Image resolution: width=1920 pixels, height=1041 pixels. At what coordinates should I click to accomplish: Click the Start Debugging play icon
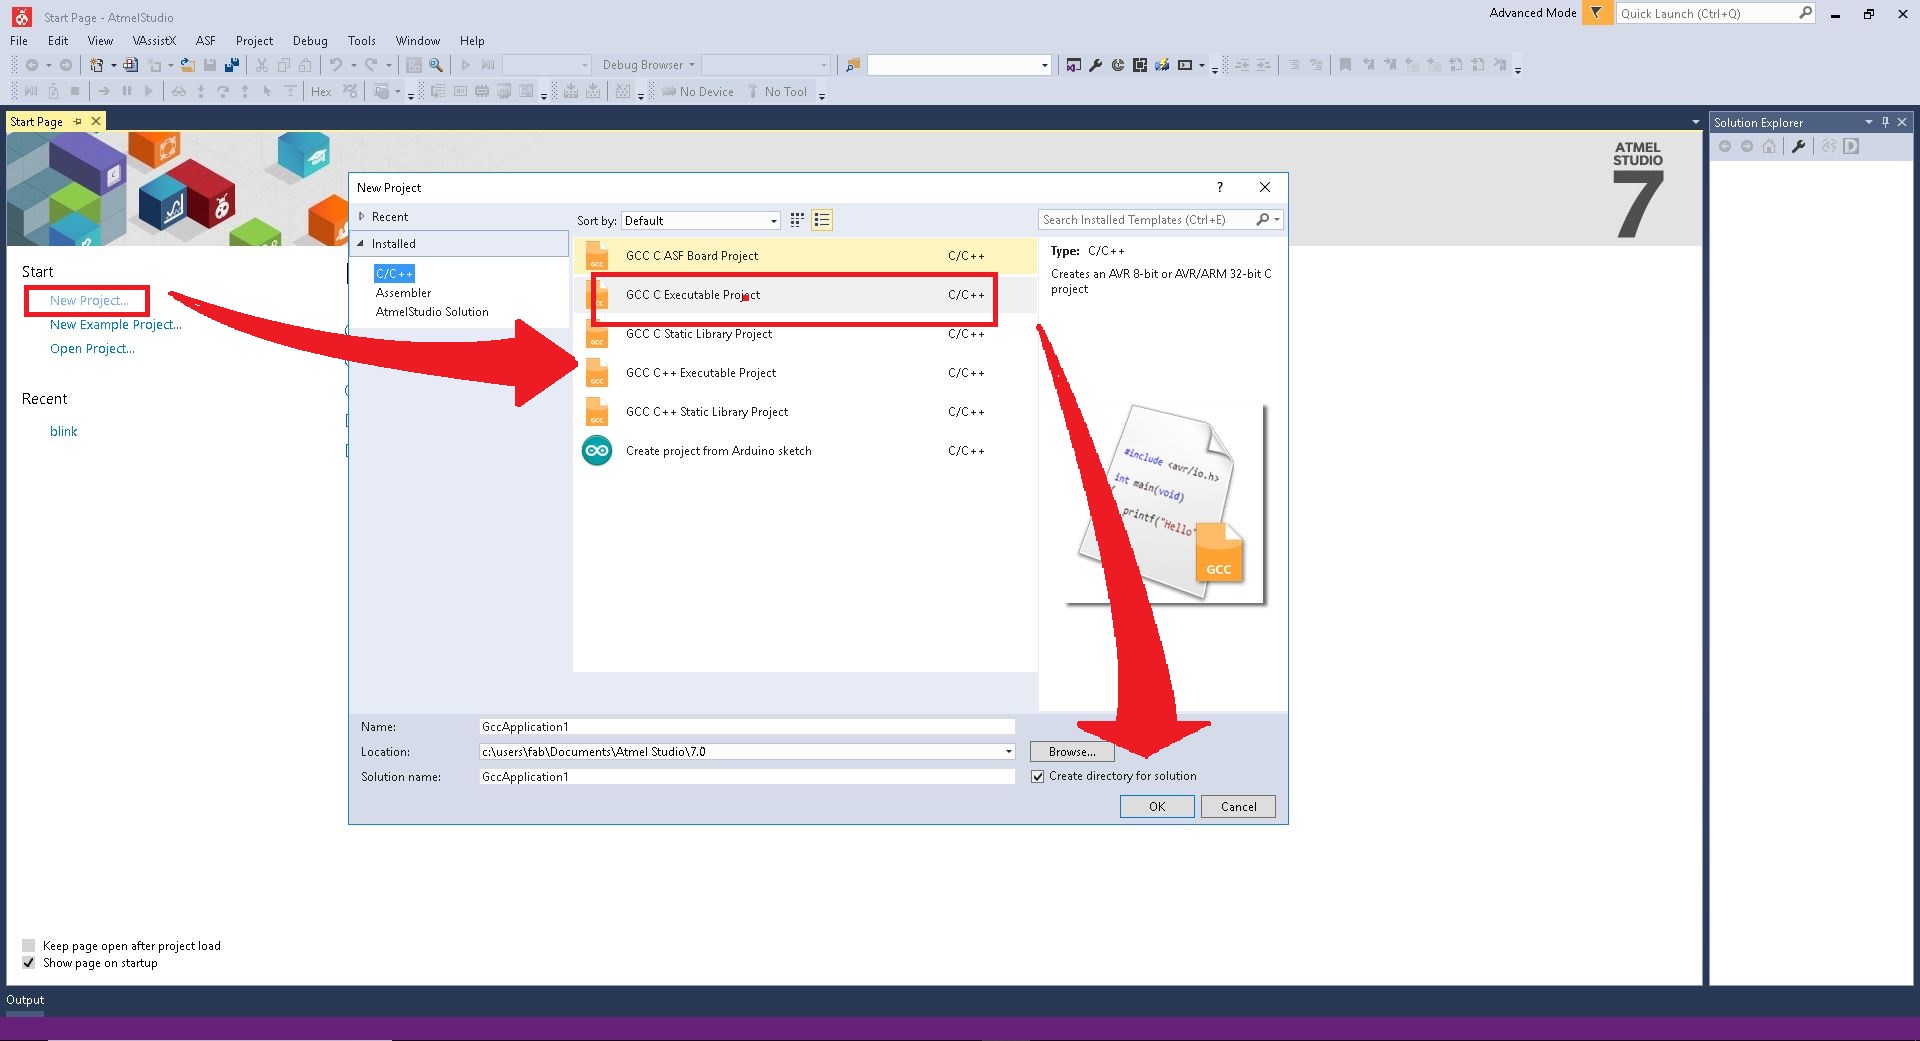465,65
